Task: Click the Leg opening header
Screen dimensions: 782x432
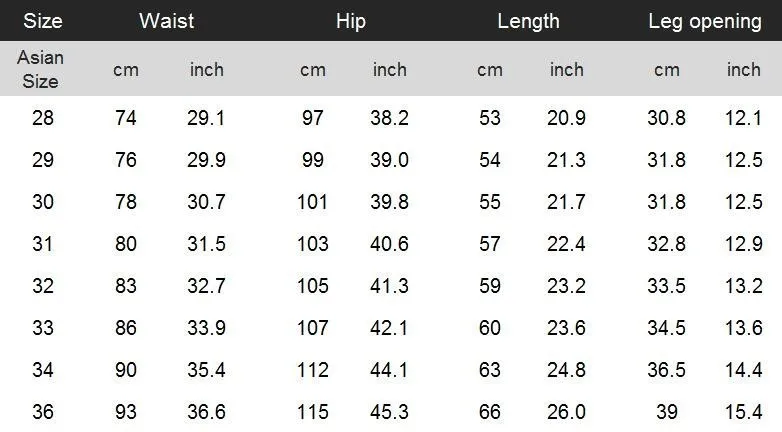Action: coord(705,21)
